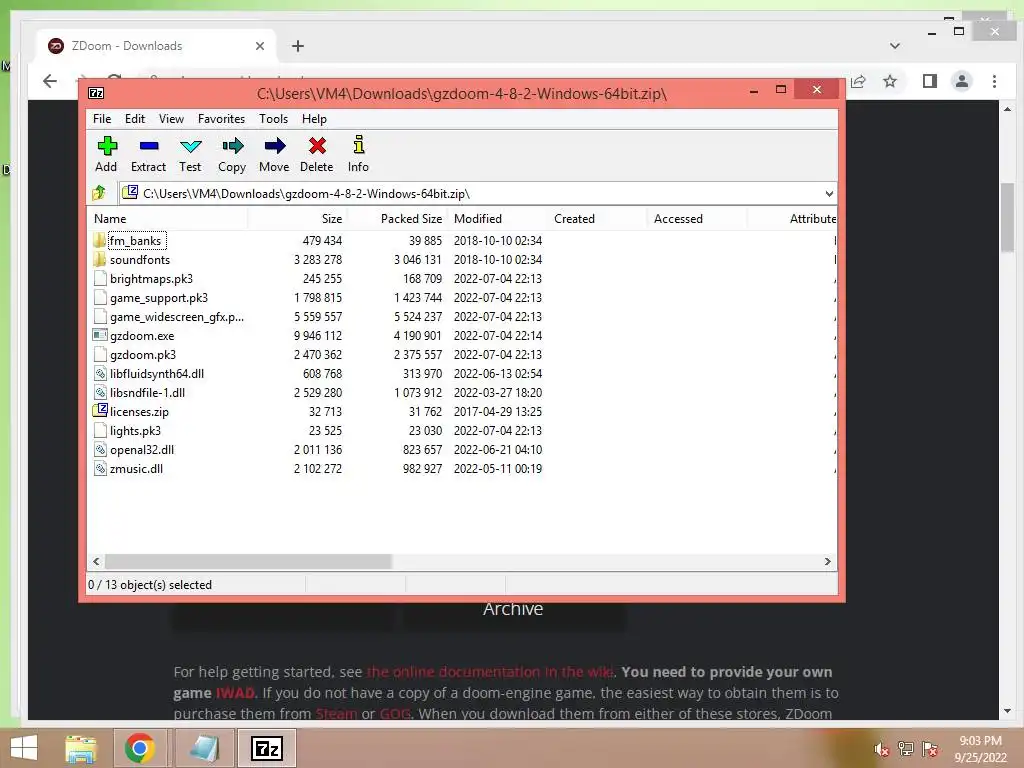Open a new Chrome tab

pyautogui.click(x=298, y=46)
